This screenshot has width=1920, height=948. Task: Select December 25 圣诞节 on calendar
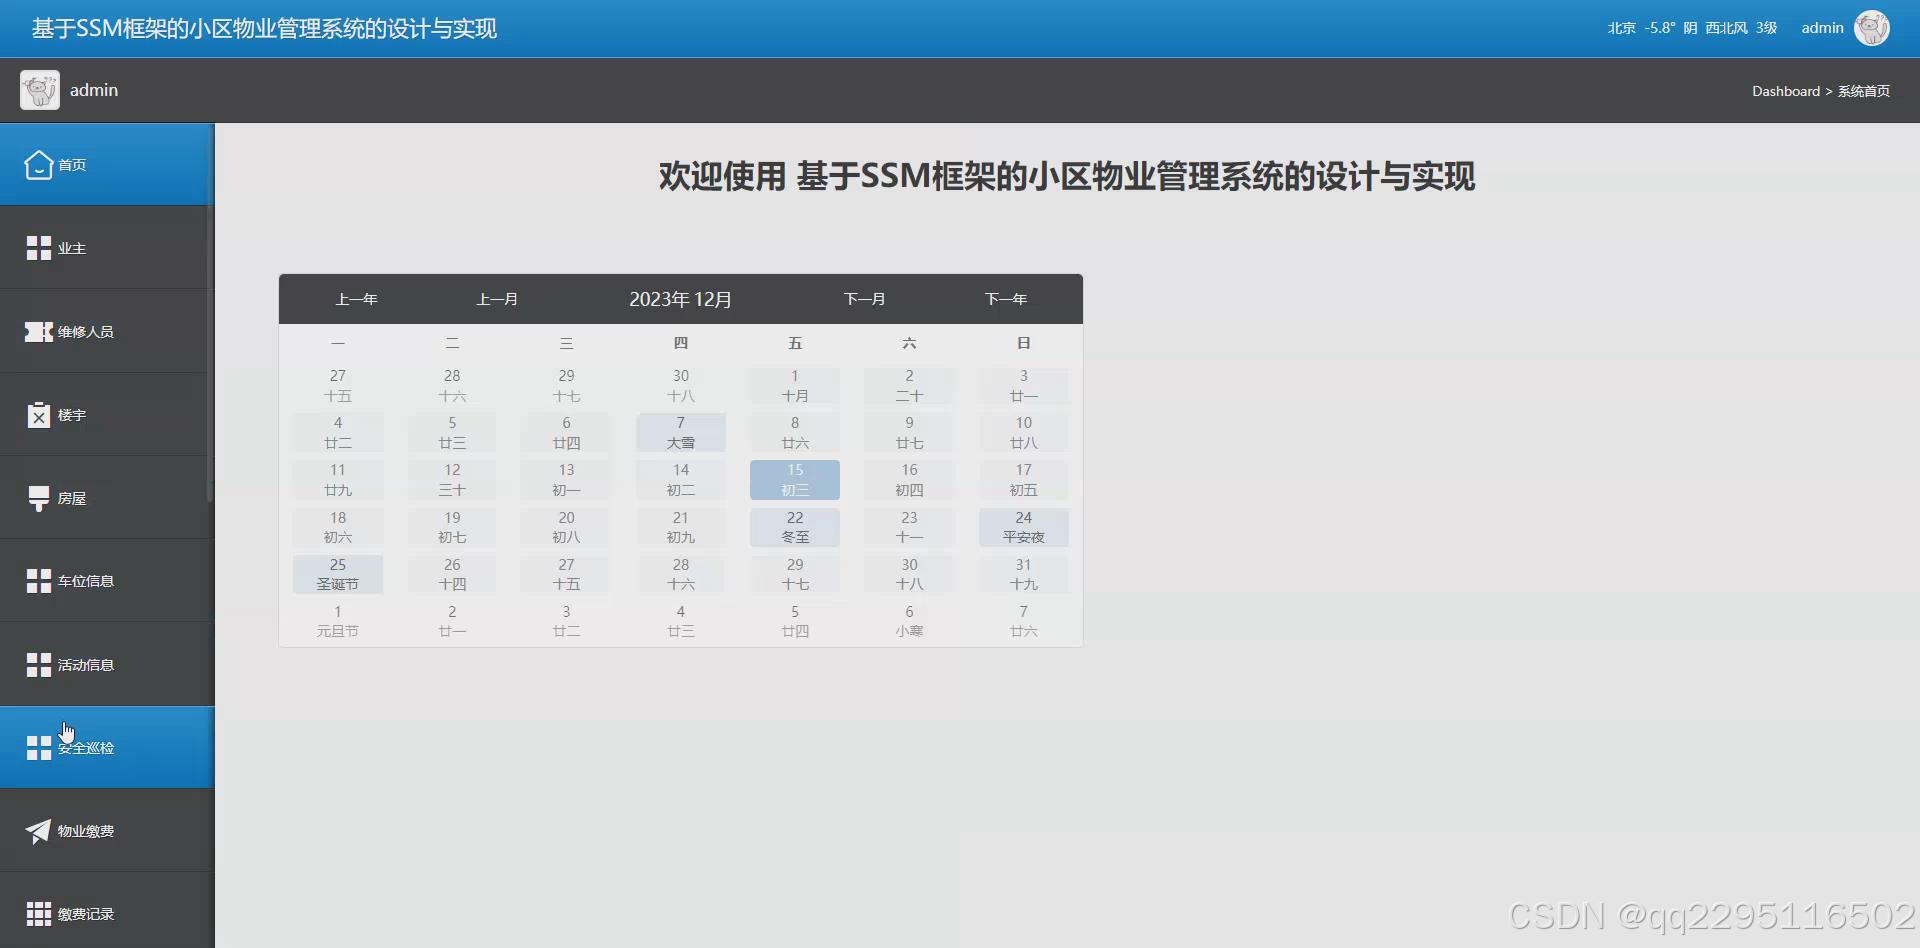(337, 574)
